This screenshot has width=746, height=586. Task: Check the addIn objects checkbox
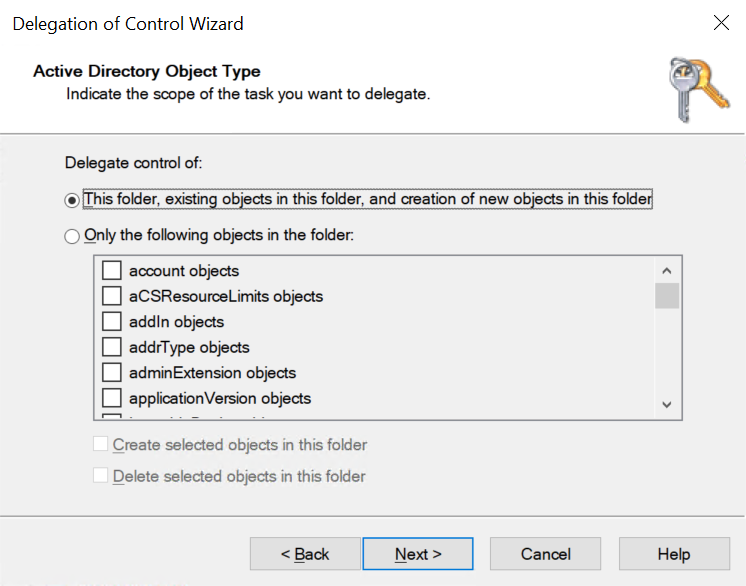coord(112,322)
